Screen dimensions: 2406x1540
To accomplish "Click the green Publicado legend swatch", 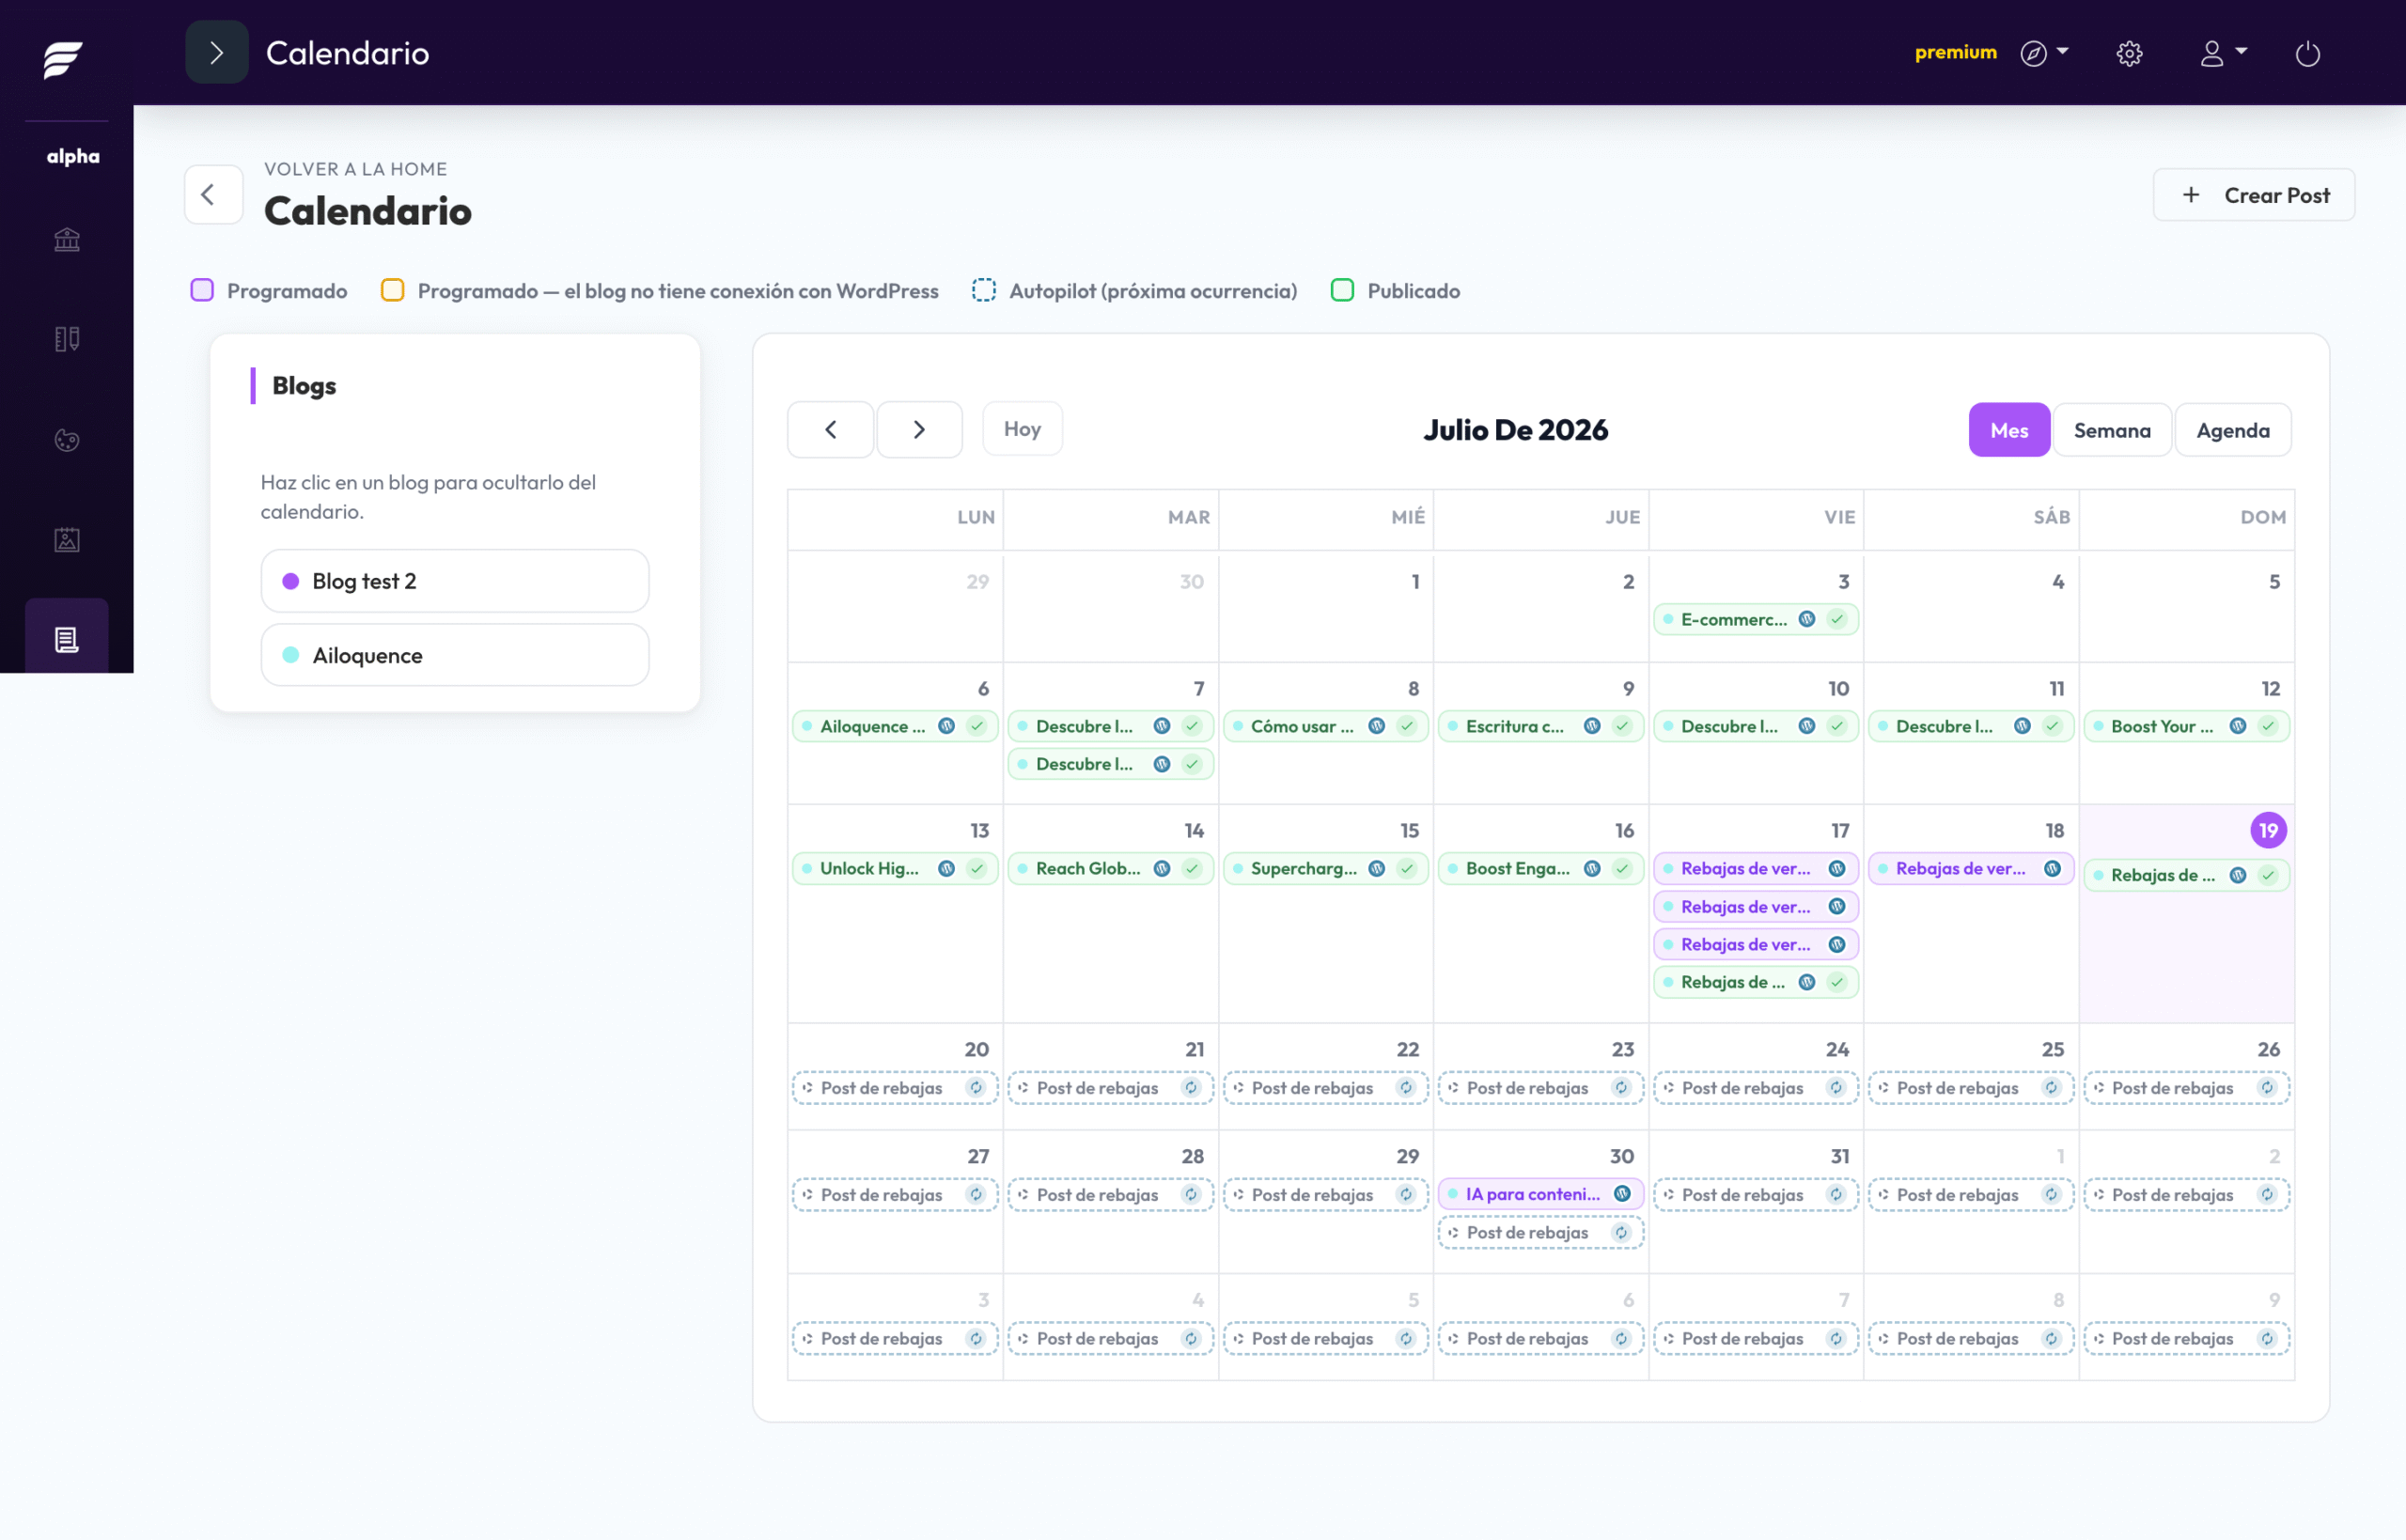I will 1342,290.
